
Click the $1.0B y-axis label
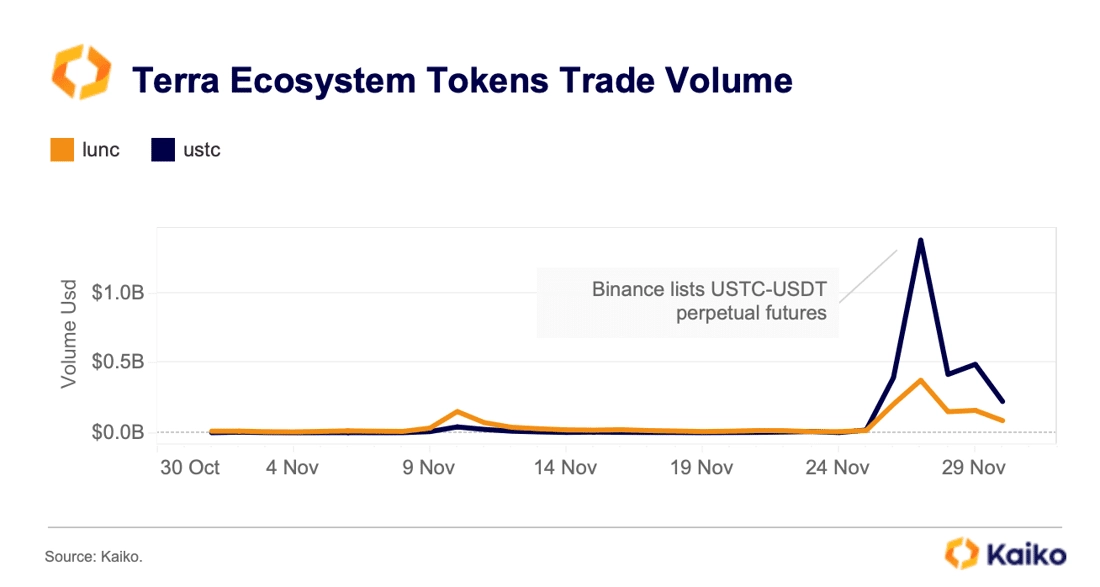tap(118, 292)
